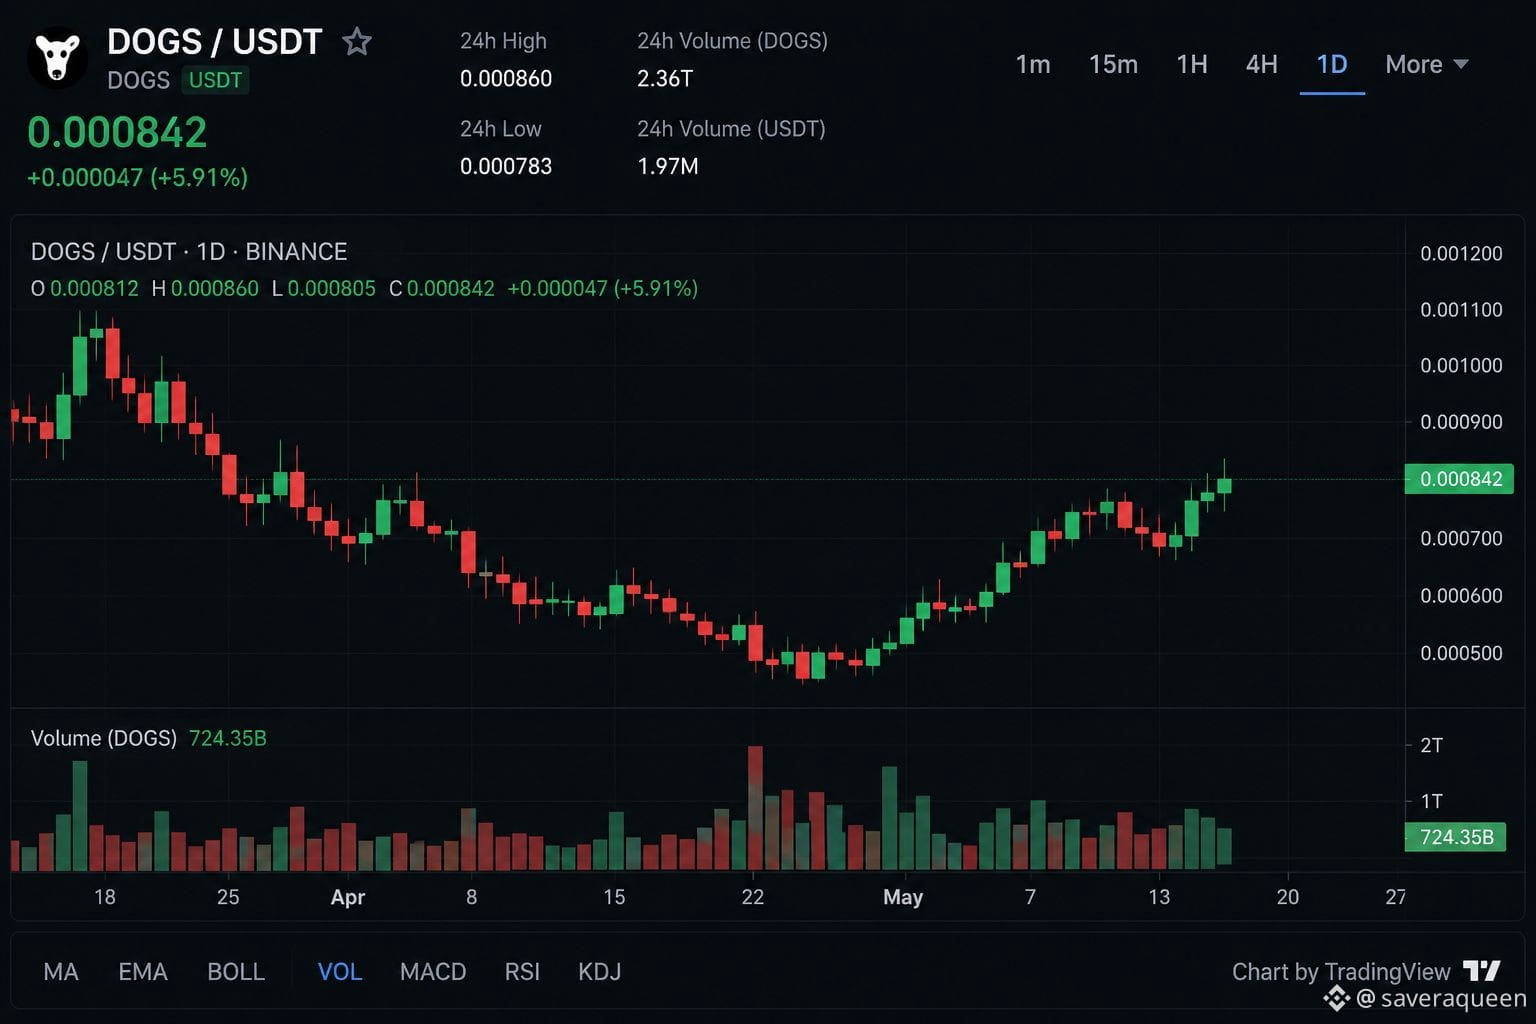The image size is (1536, 1024).
Task: Click the Apr label on time axis
Action: coord(348,897)
